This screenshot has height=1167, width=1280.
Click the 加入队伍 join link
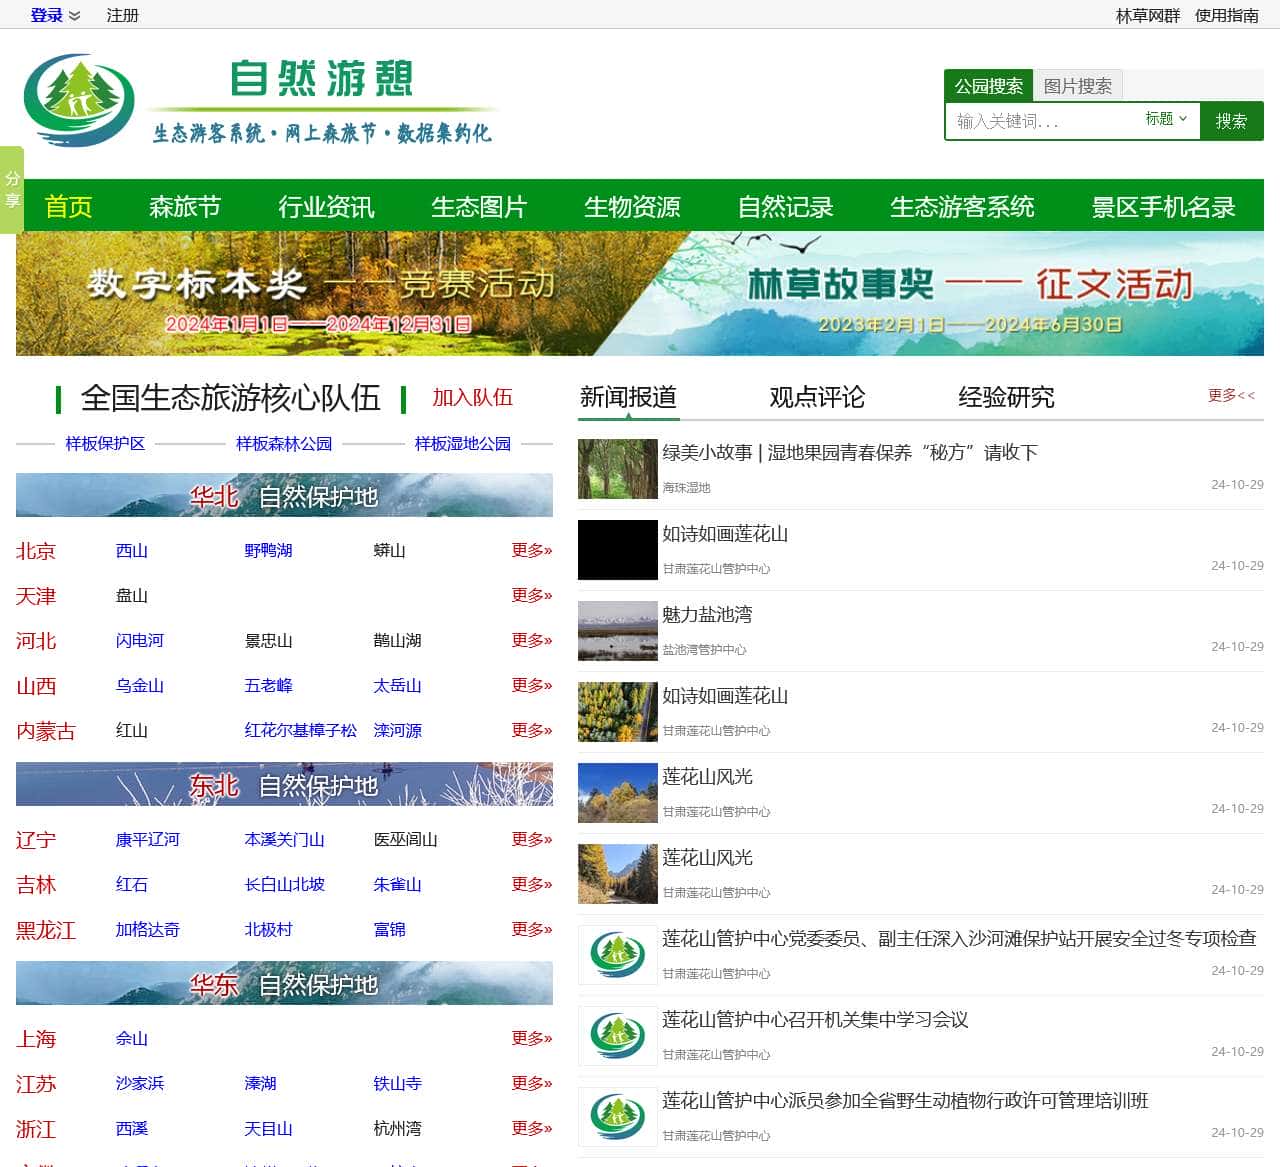[x=472, y=397]
